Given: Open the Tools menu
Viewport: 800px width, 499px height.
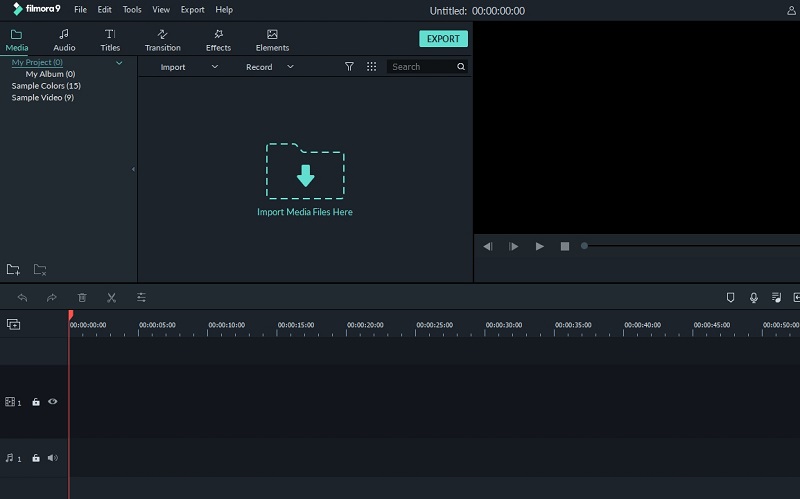Looking at the screenshot, I should (132, 10).
